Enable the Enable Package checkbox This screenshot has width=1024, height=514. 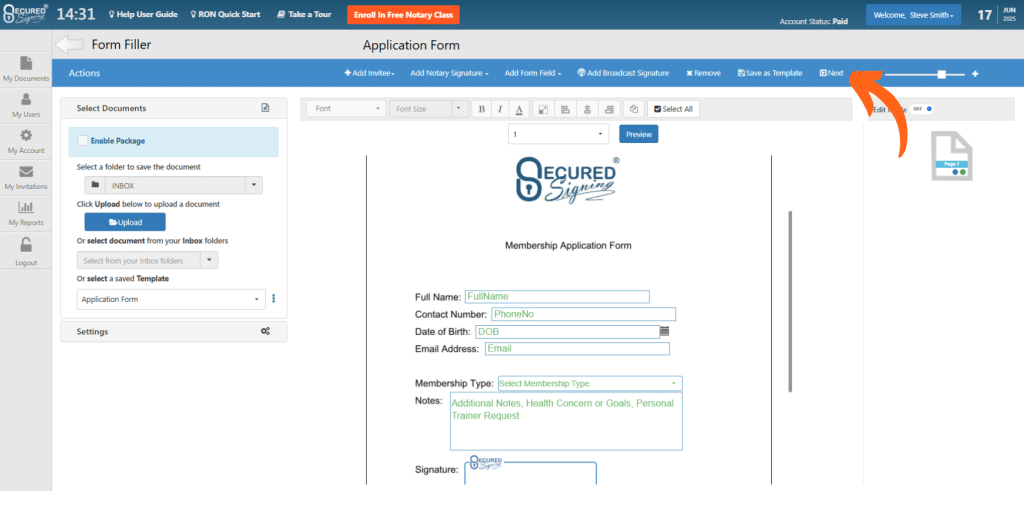point(83,140)
